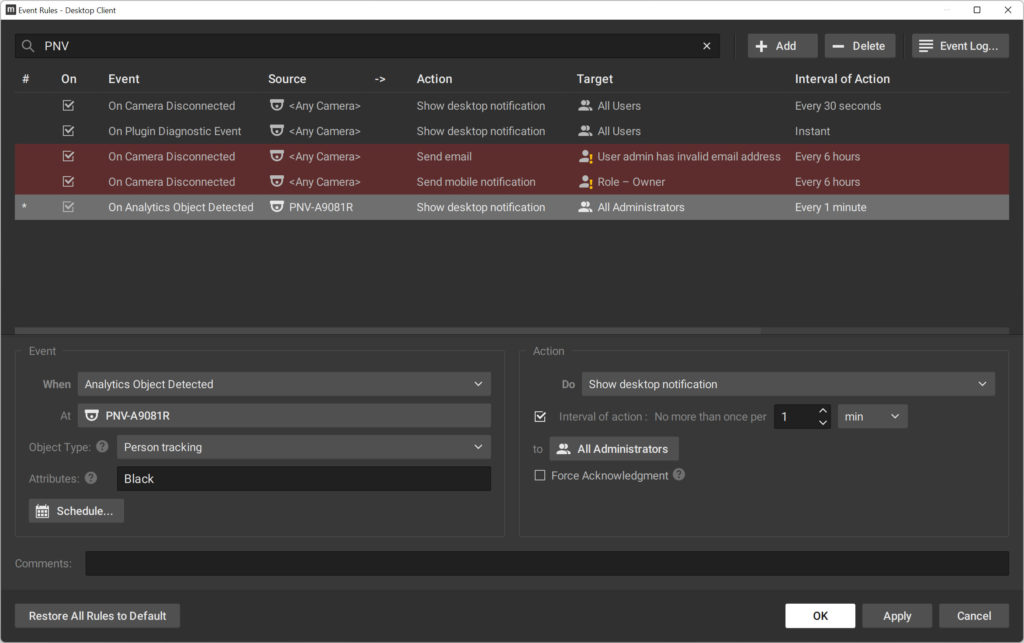Click the At camera field PNV-A9081R
This screenshot has width=1024, height=643.
284,415
